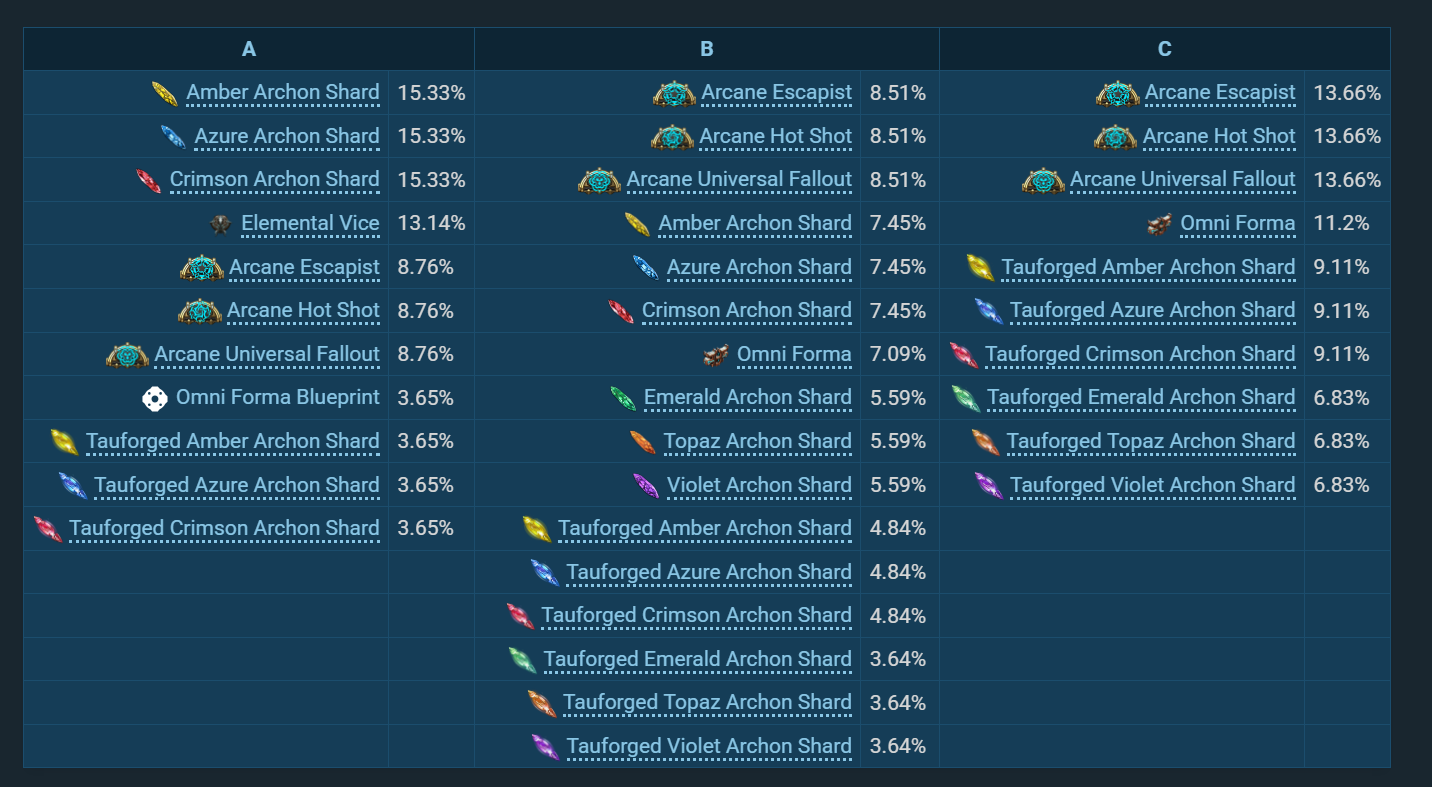This screenshot has width=1432, height=787.
Task: Open Tauforged Azure Archon Shard link in column B
Action: point(709,572)
